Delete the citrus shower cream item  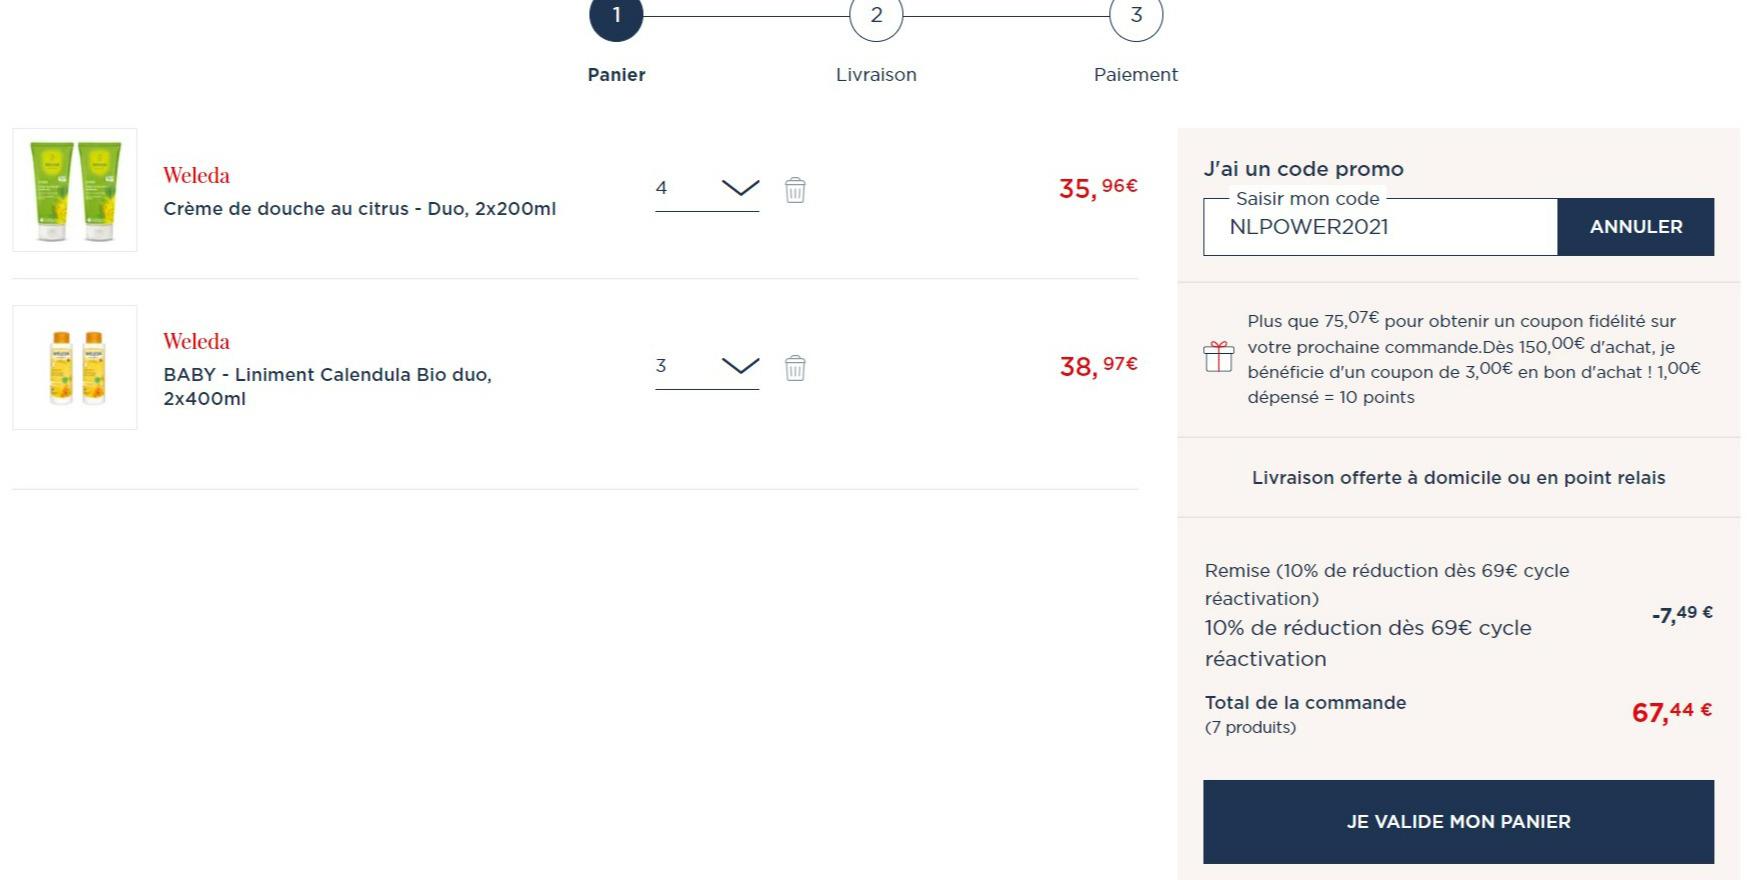tap(795, 190)
